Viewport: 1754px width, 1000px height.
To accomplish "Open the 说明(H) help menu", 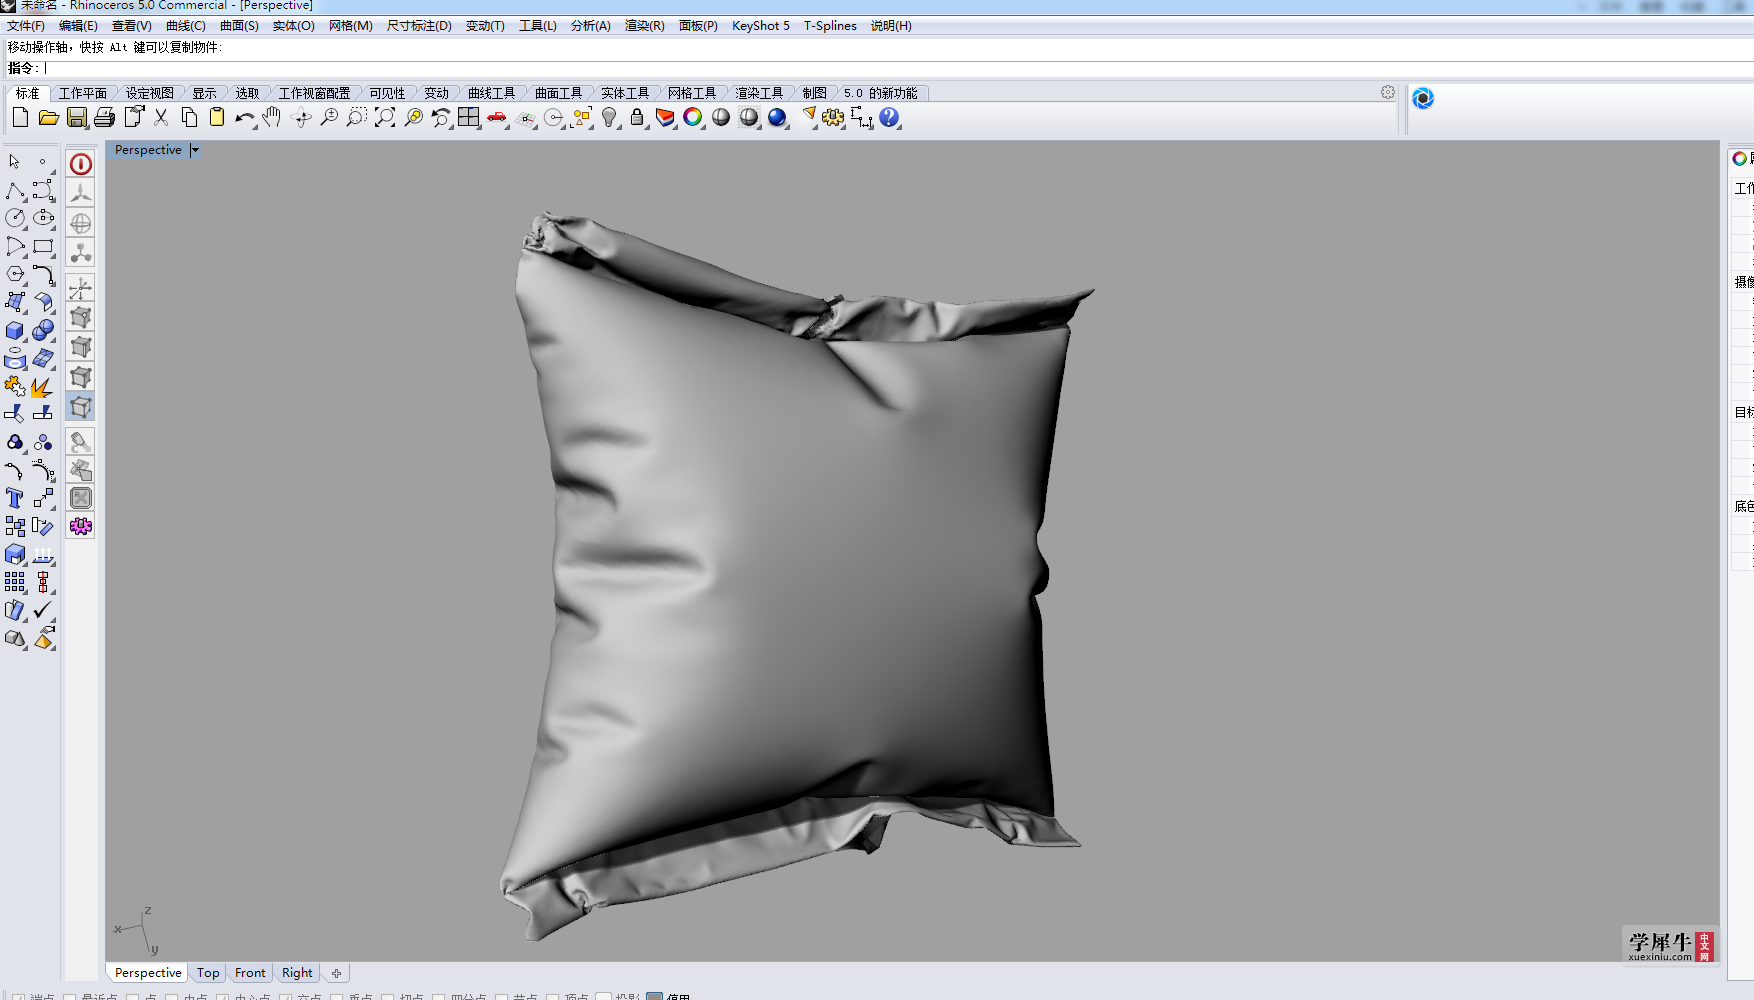I will tap(891, 26).
